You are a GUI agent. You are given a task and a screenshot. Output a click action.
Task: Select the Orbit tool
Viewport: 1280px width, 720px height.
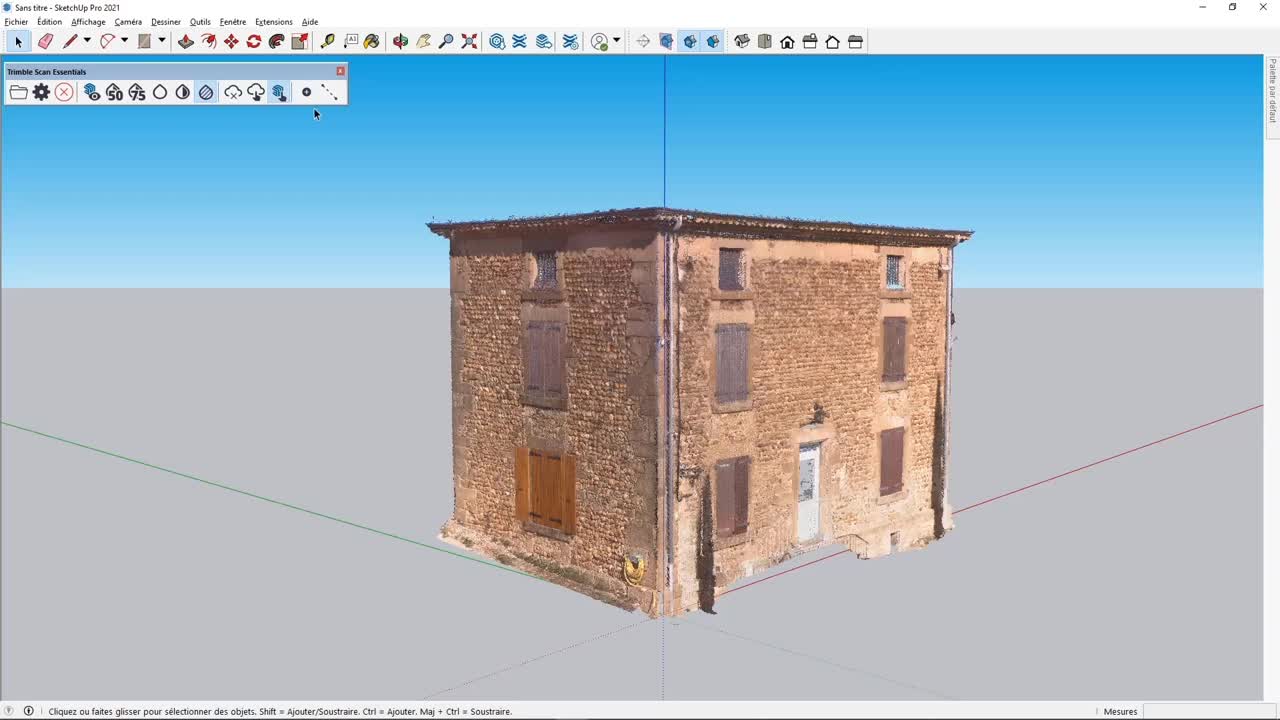[398, 41]
